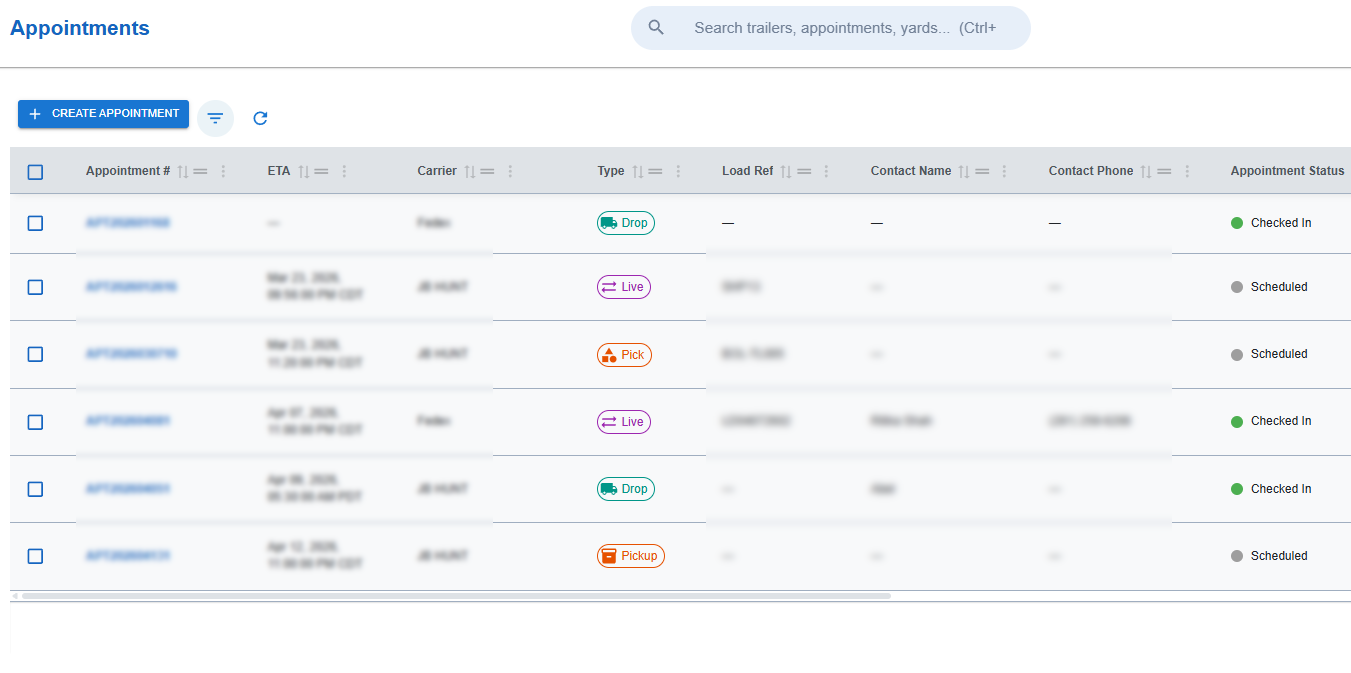Open Appointment # column three-dot menu
The image size is (1351, 673).
point(223,172)
